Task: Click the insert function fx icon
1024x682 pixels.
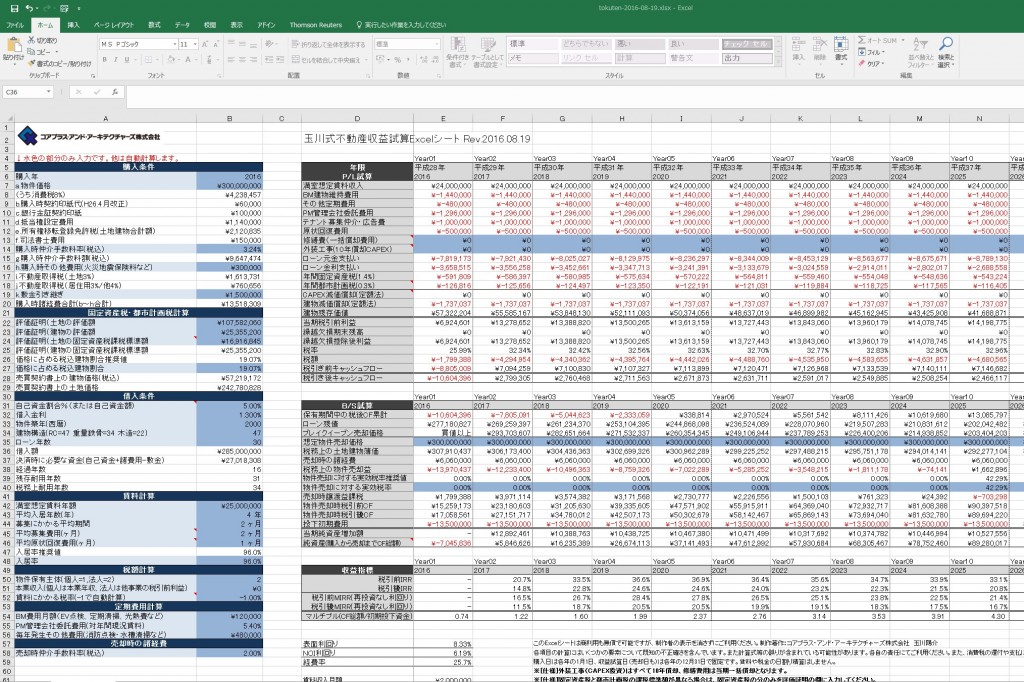Action: click(x=114, y=92)
